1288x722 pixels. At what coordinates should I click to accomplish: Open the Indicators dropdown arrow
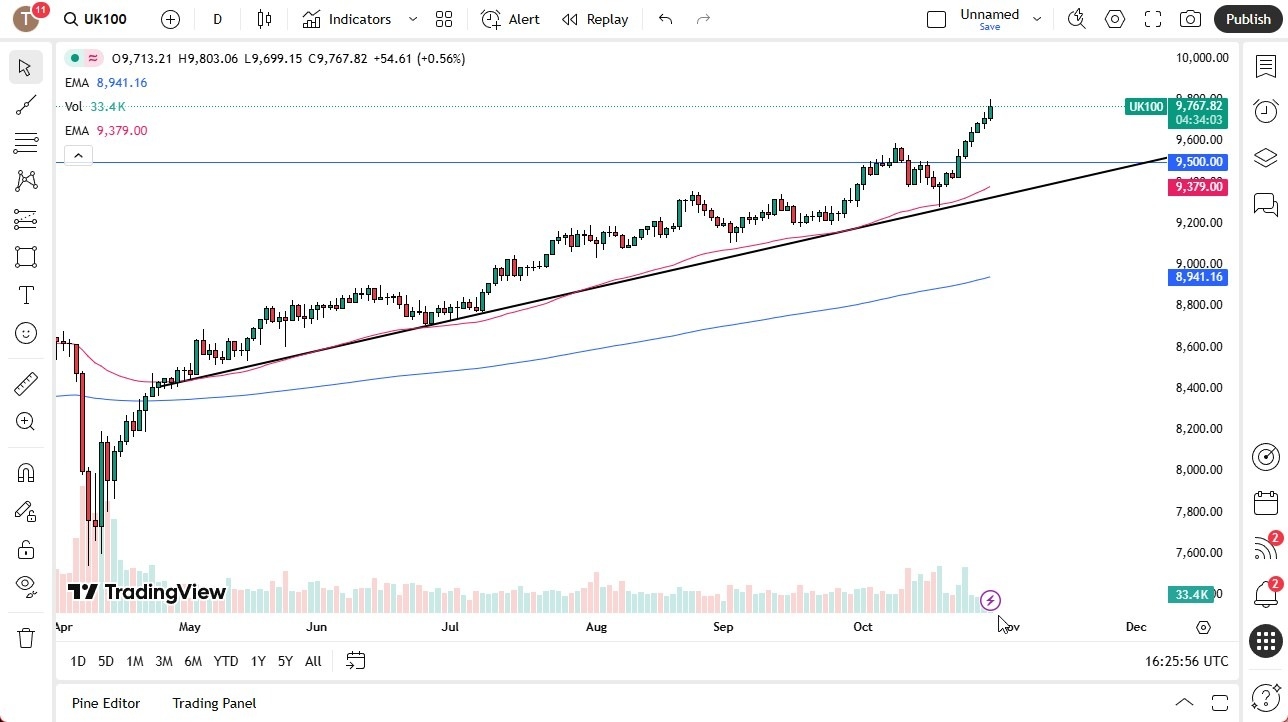click(412, 19)
